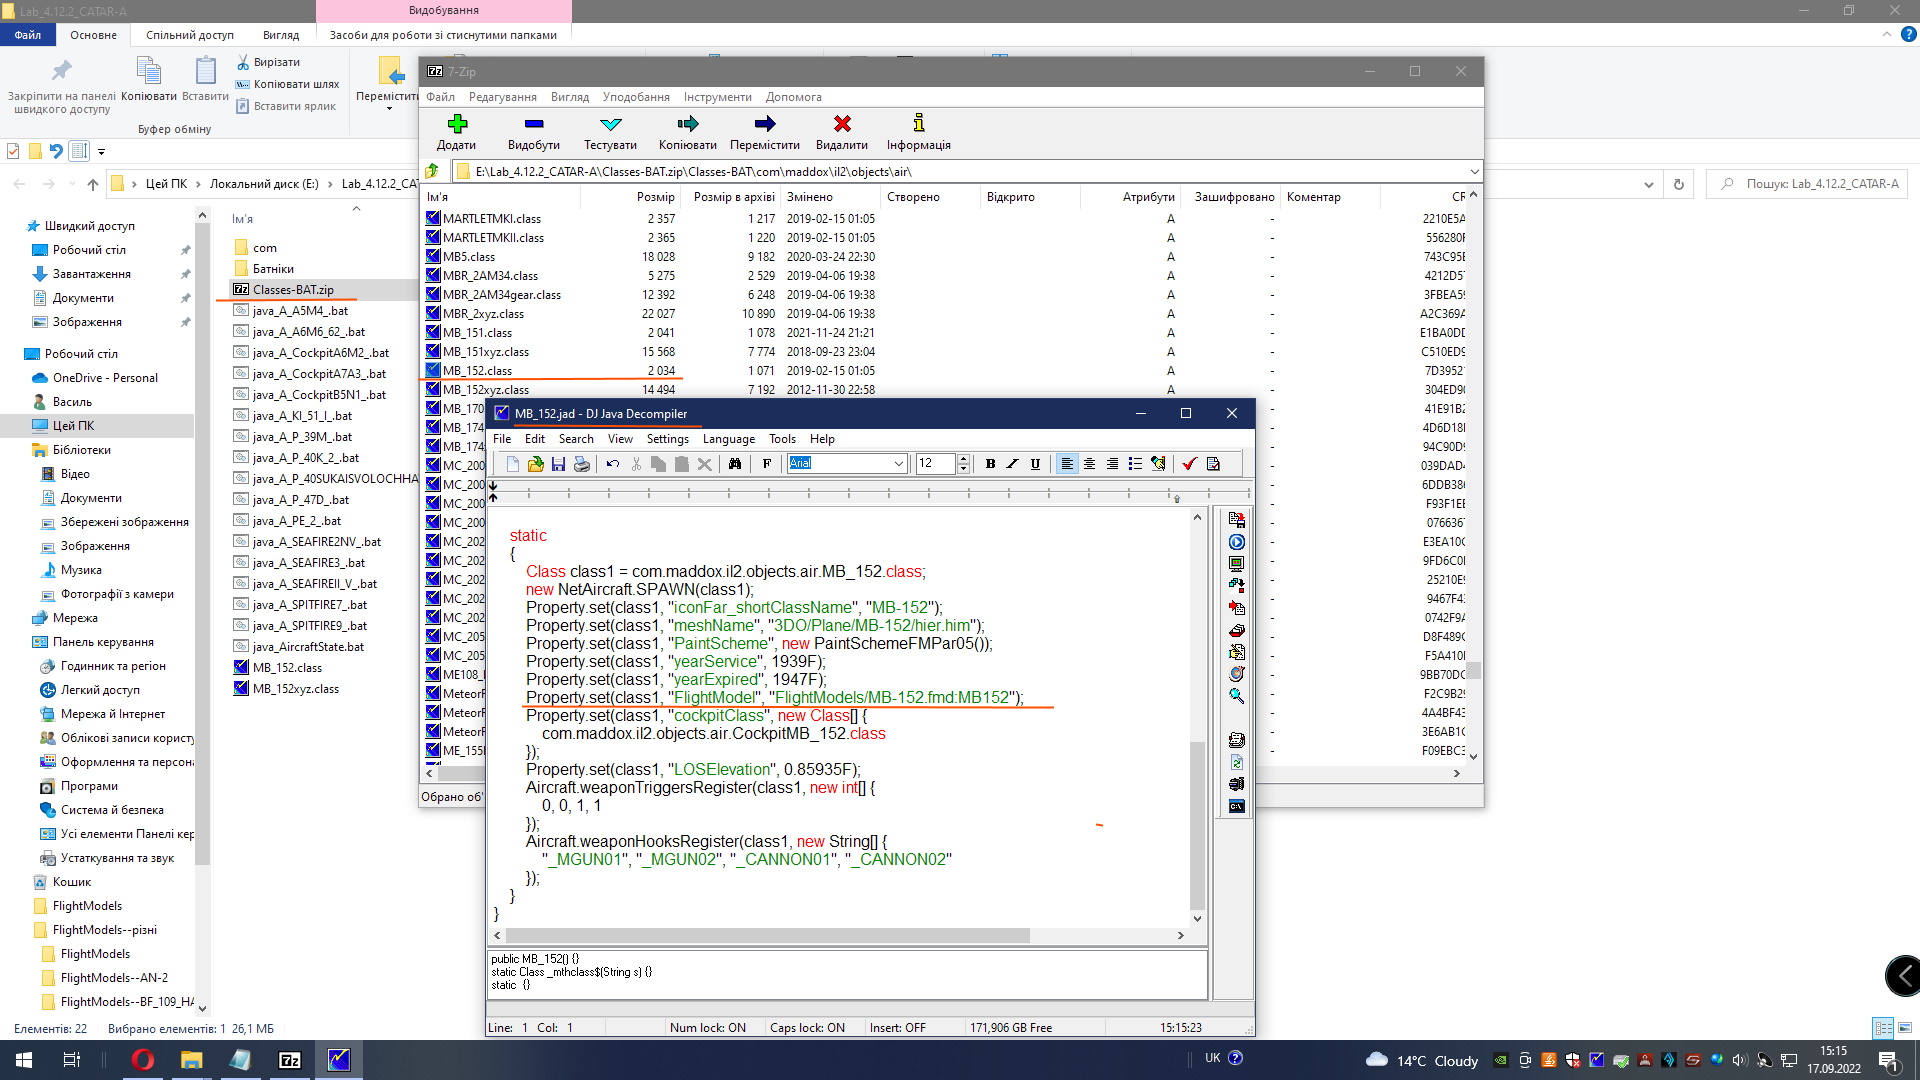Viewport: 1920px width, 1080px height.
Task: Expand Explorer address bar history dropdown
Action: pos(1648,184)
